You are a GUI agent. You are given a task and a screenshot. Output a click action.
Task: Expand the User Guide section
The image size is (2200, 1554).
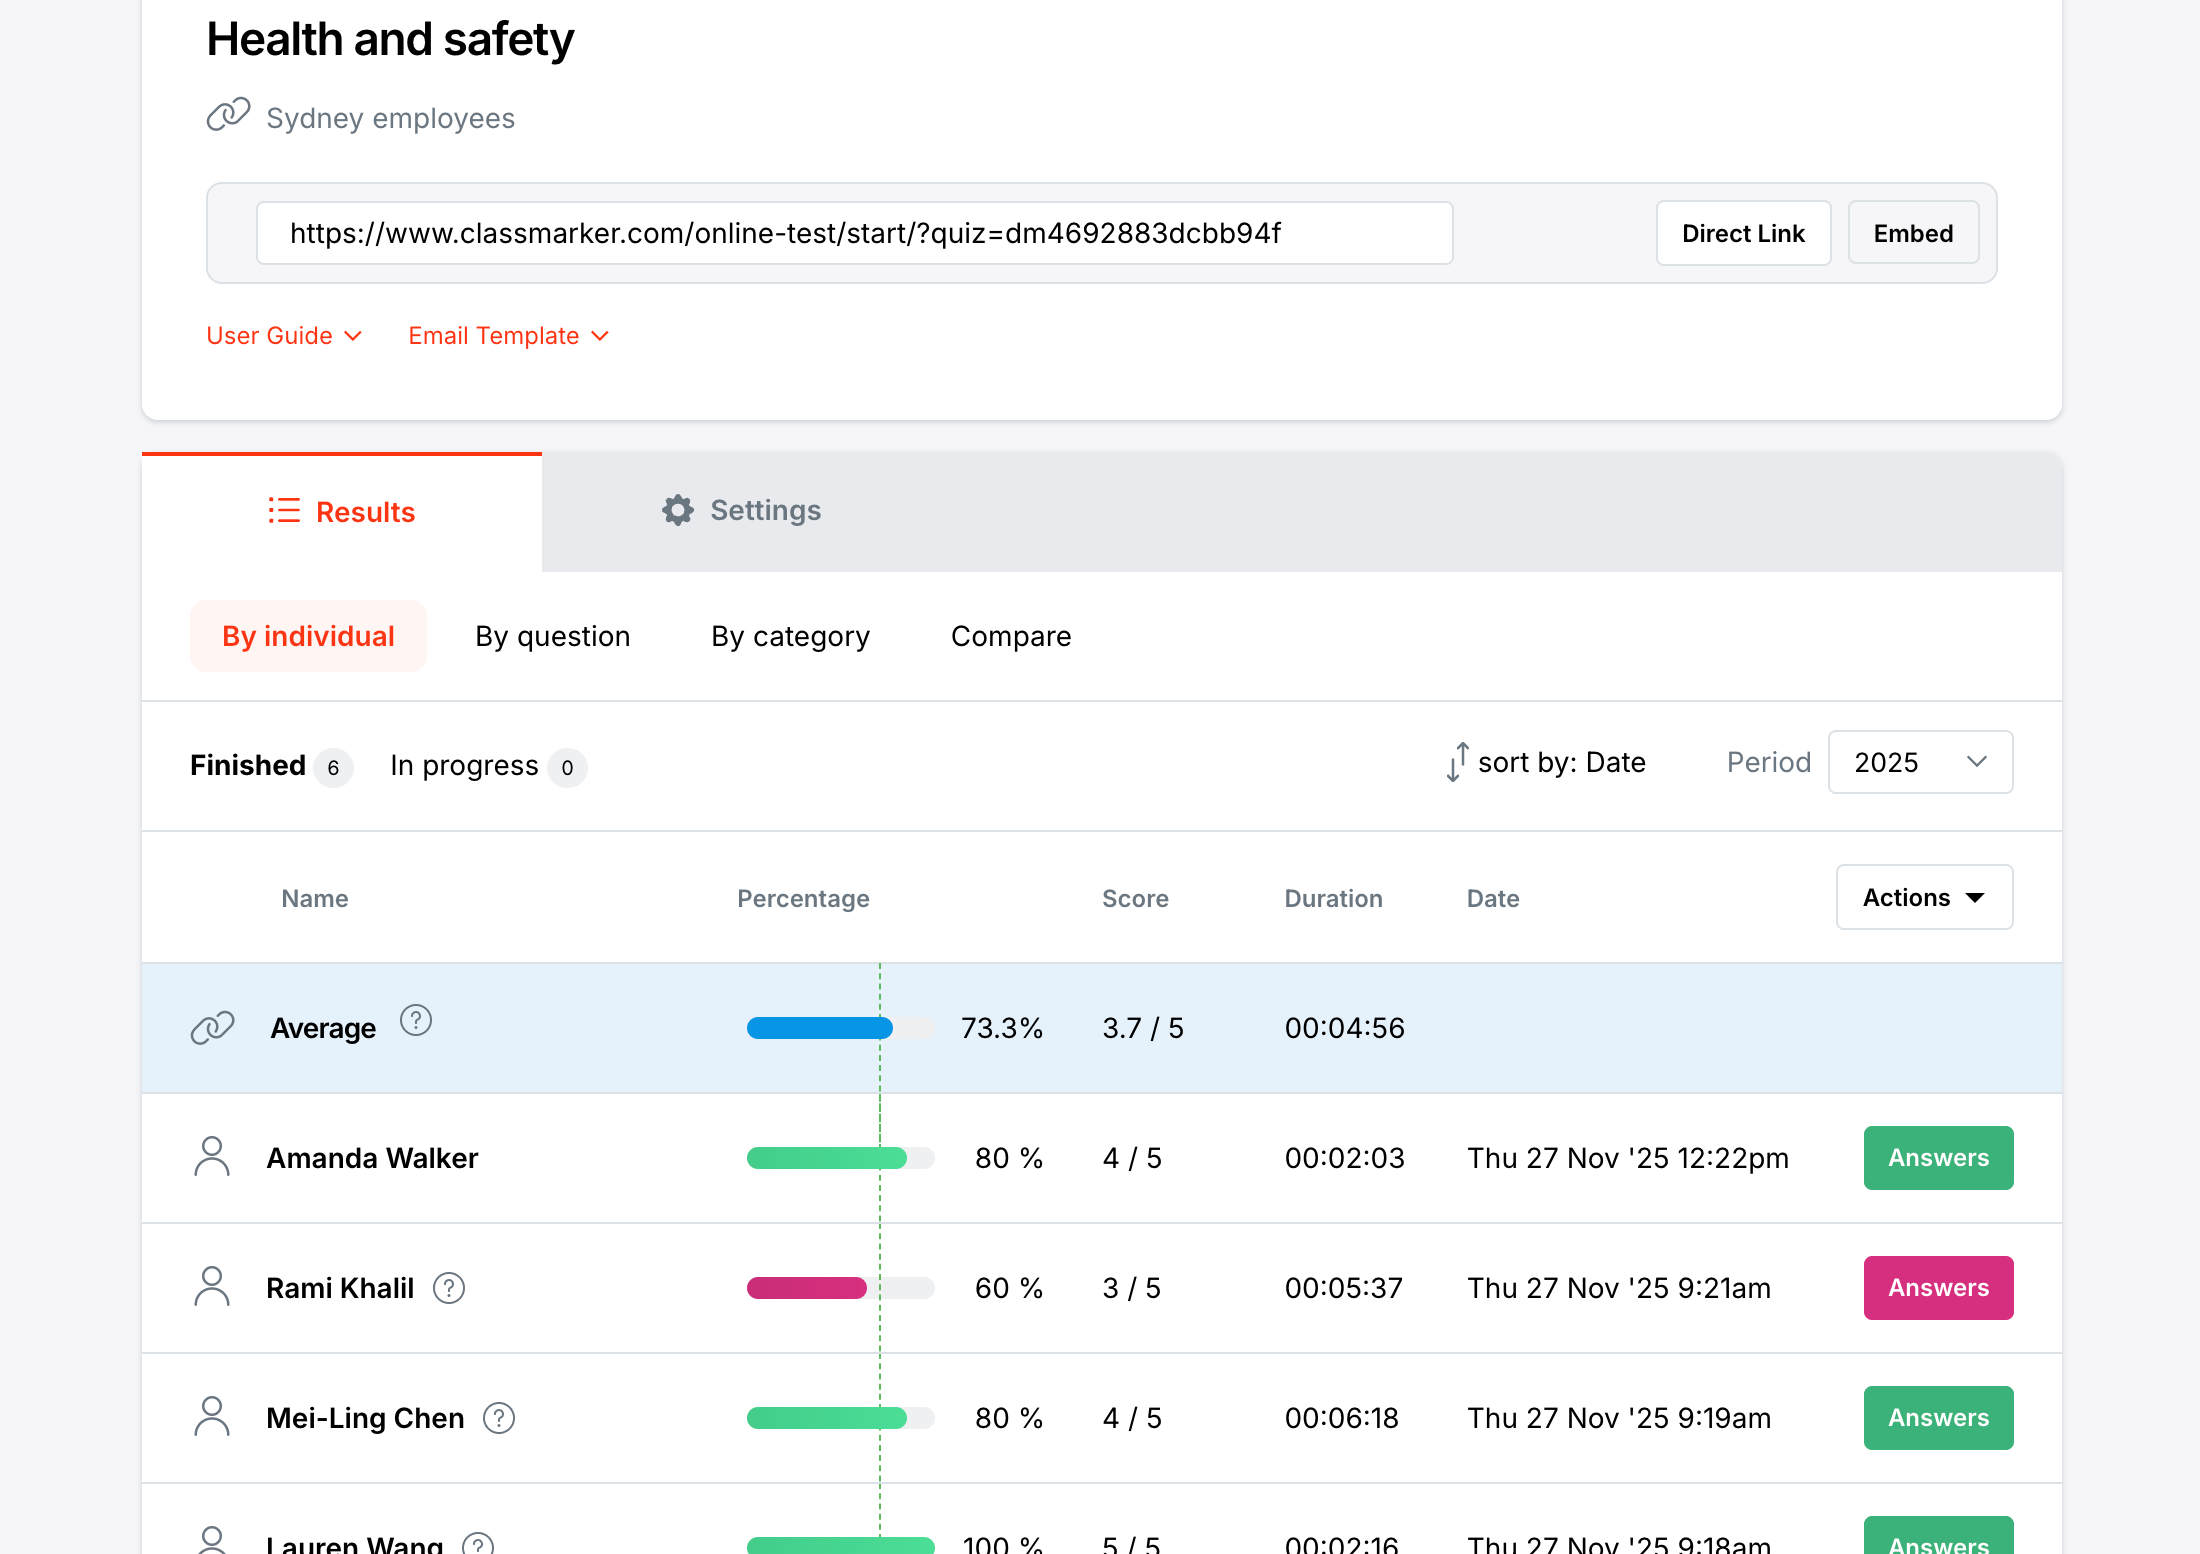[x=284, y=336]
